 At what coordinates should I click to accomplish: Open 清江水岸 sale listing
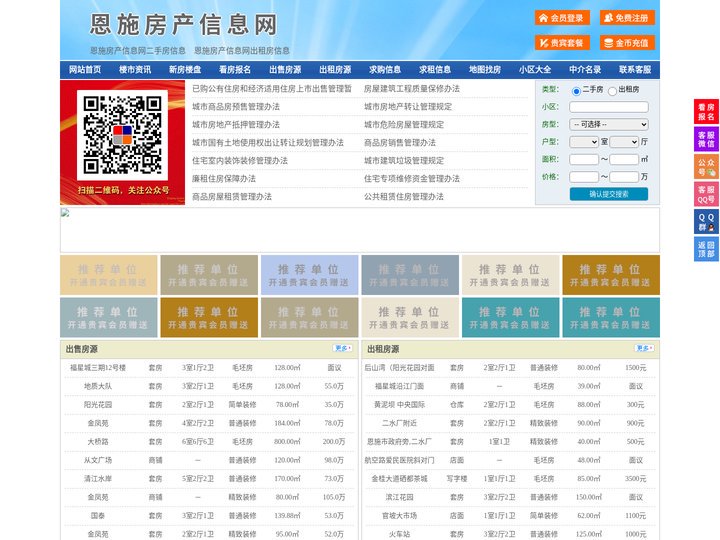point(98,478)
